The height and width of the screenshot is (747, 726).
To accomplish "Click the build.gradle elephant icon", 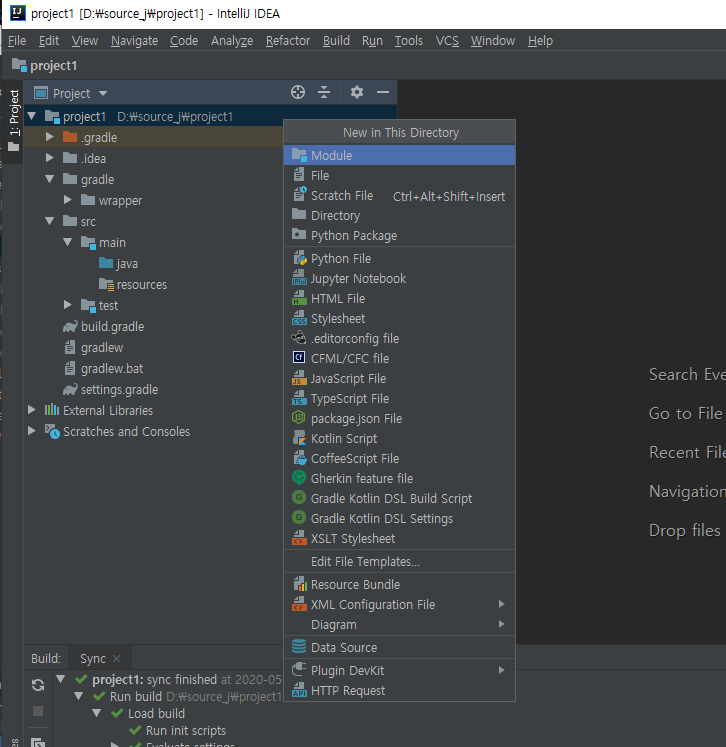I will tap(70, 327).
